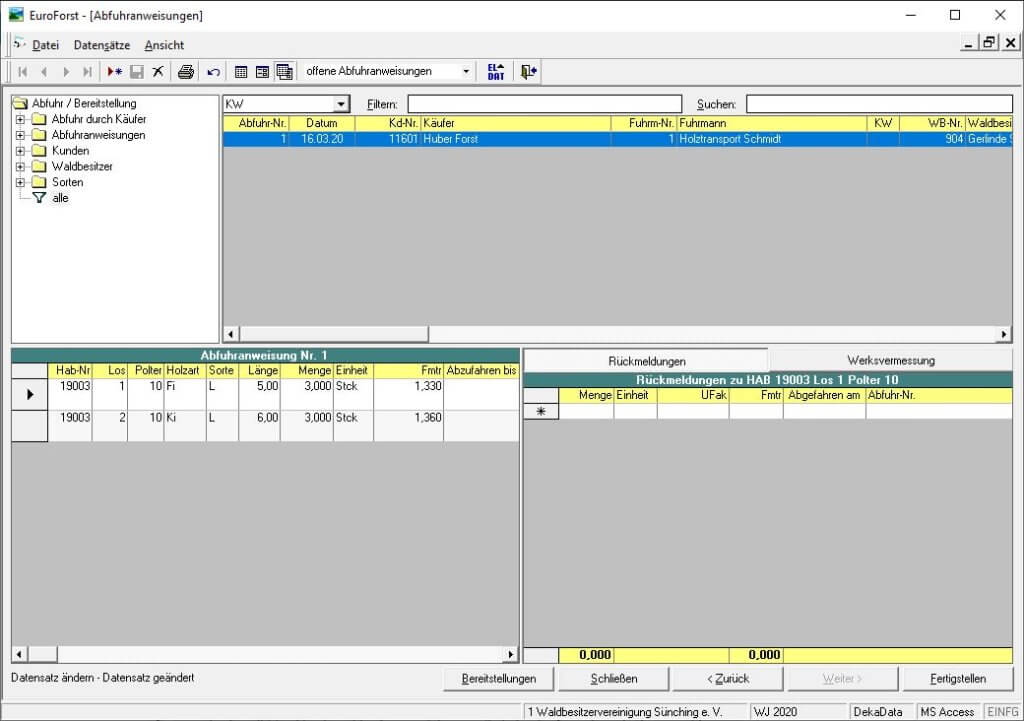1024x721 pixels.
Task: Select the table view icon
Action: tap(241, 72)
